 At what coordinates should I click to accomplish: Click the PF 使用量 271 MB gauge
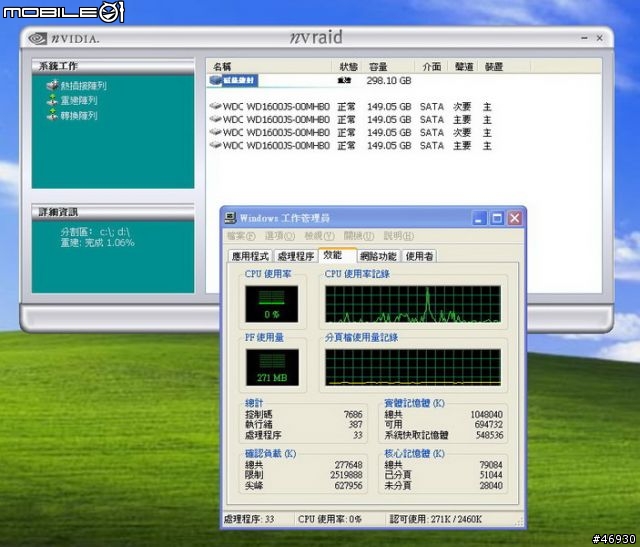coord(272,367)
